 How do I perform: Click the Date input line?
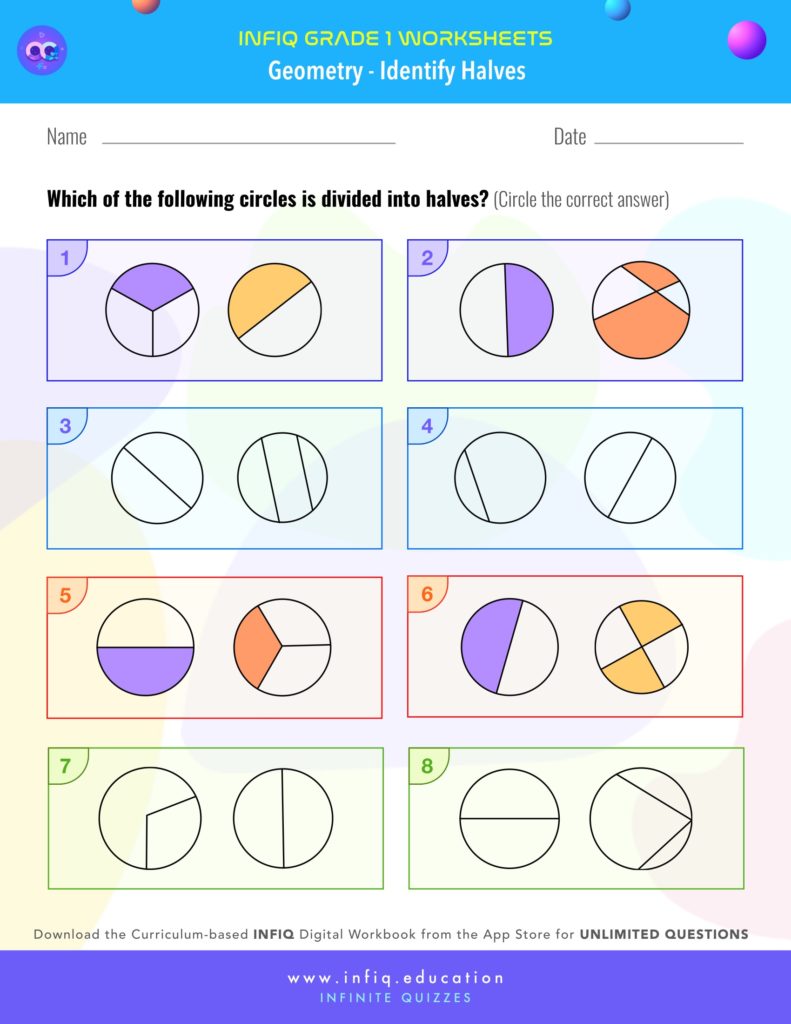[x=668, y=141]
